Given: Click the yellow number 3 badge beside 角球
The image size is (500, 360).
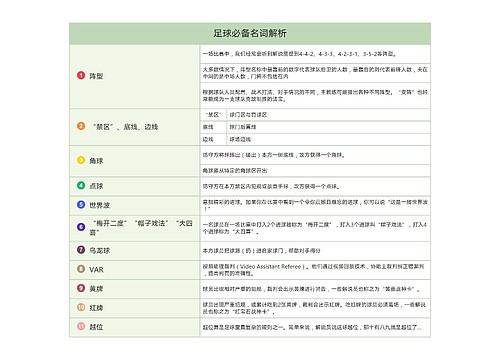Looking at the screenshot, I should pos(81,160).
